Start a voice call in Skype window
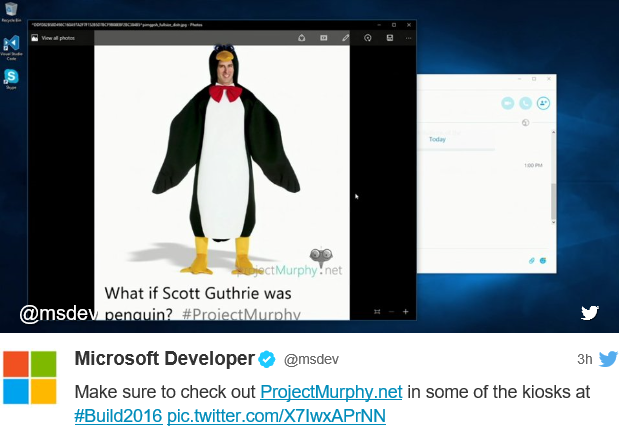 click(525, 103)
